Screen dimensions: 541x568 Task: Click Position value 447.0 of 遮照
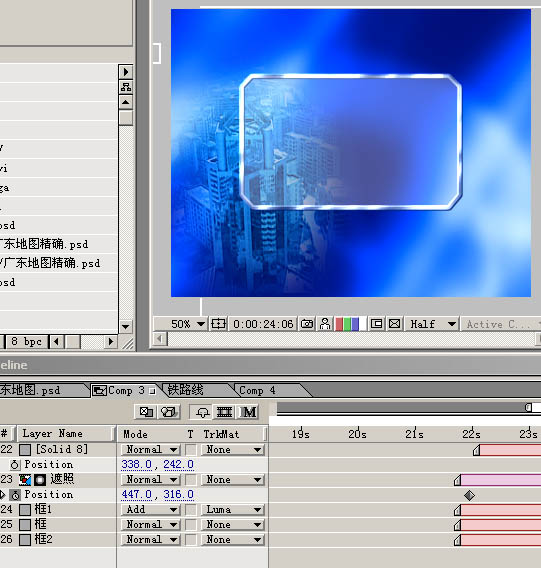pos(137,494)
